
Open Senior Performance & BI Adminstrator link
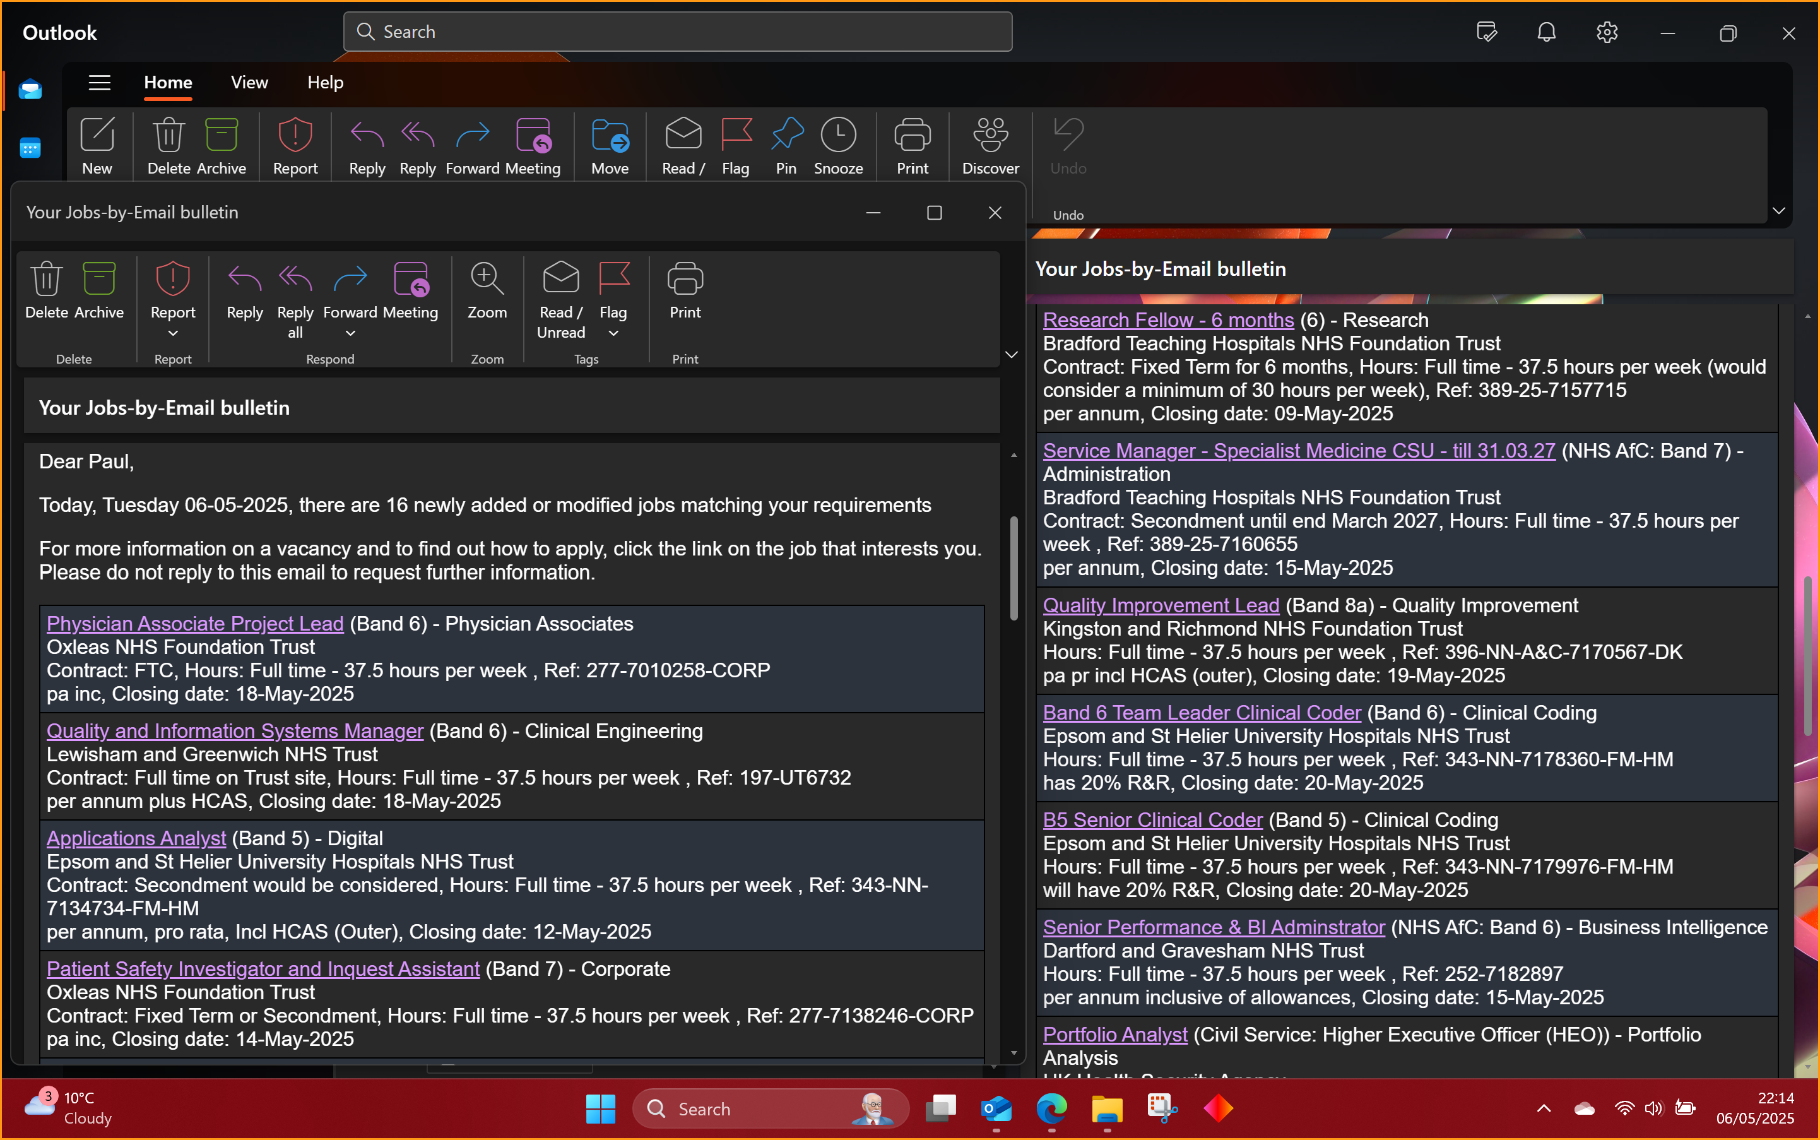tap(1214, 927)
